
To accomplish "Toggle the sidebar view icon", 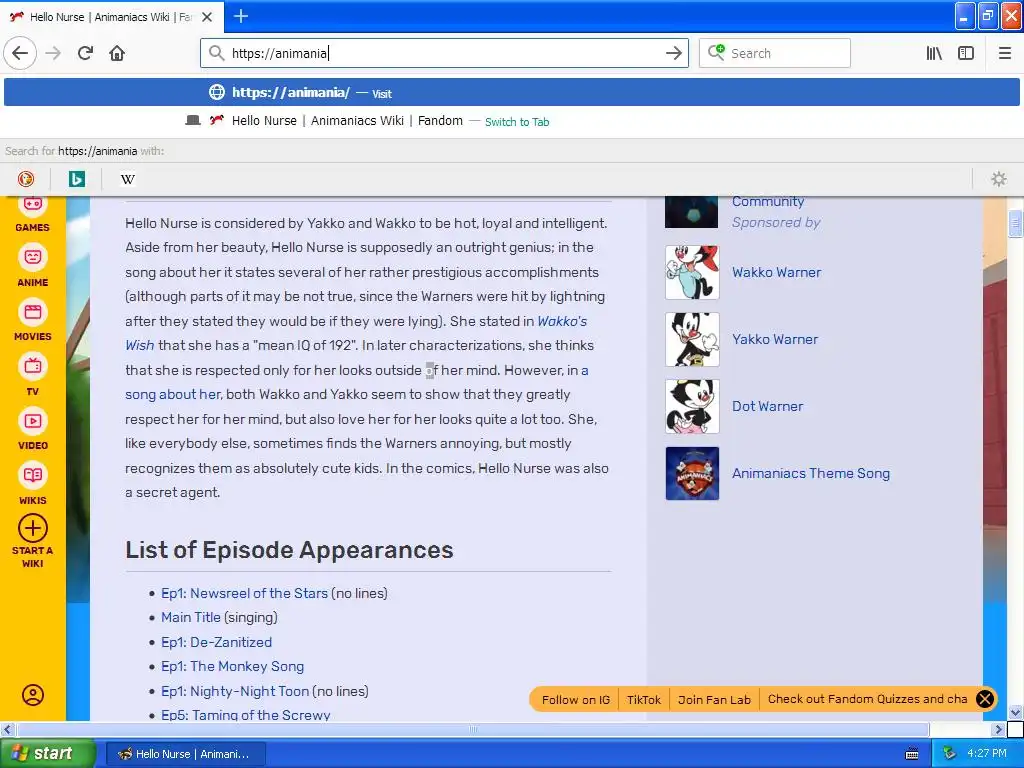I will (x=966, y=53).
